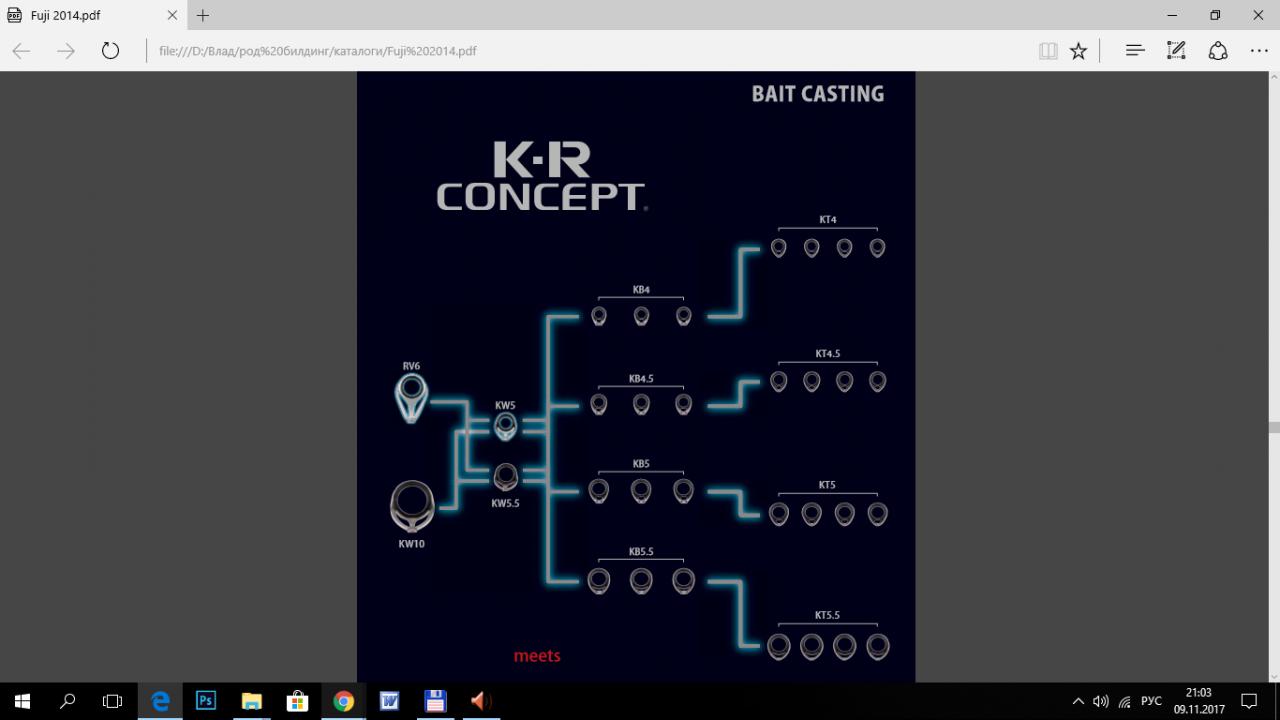Click the browser Back arrow
The height and width of the screenshot is (720, 1280).
coord(21,51)
